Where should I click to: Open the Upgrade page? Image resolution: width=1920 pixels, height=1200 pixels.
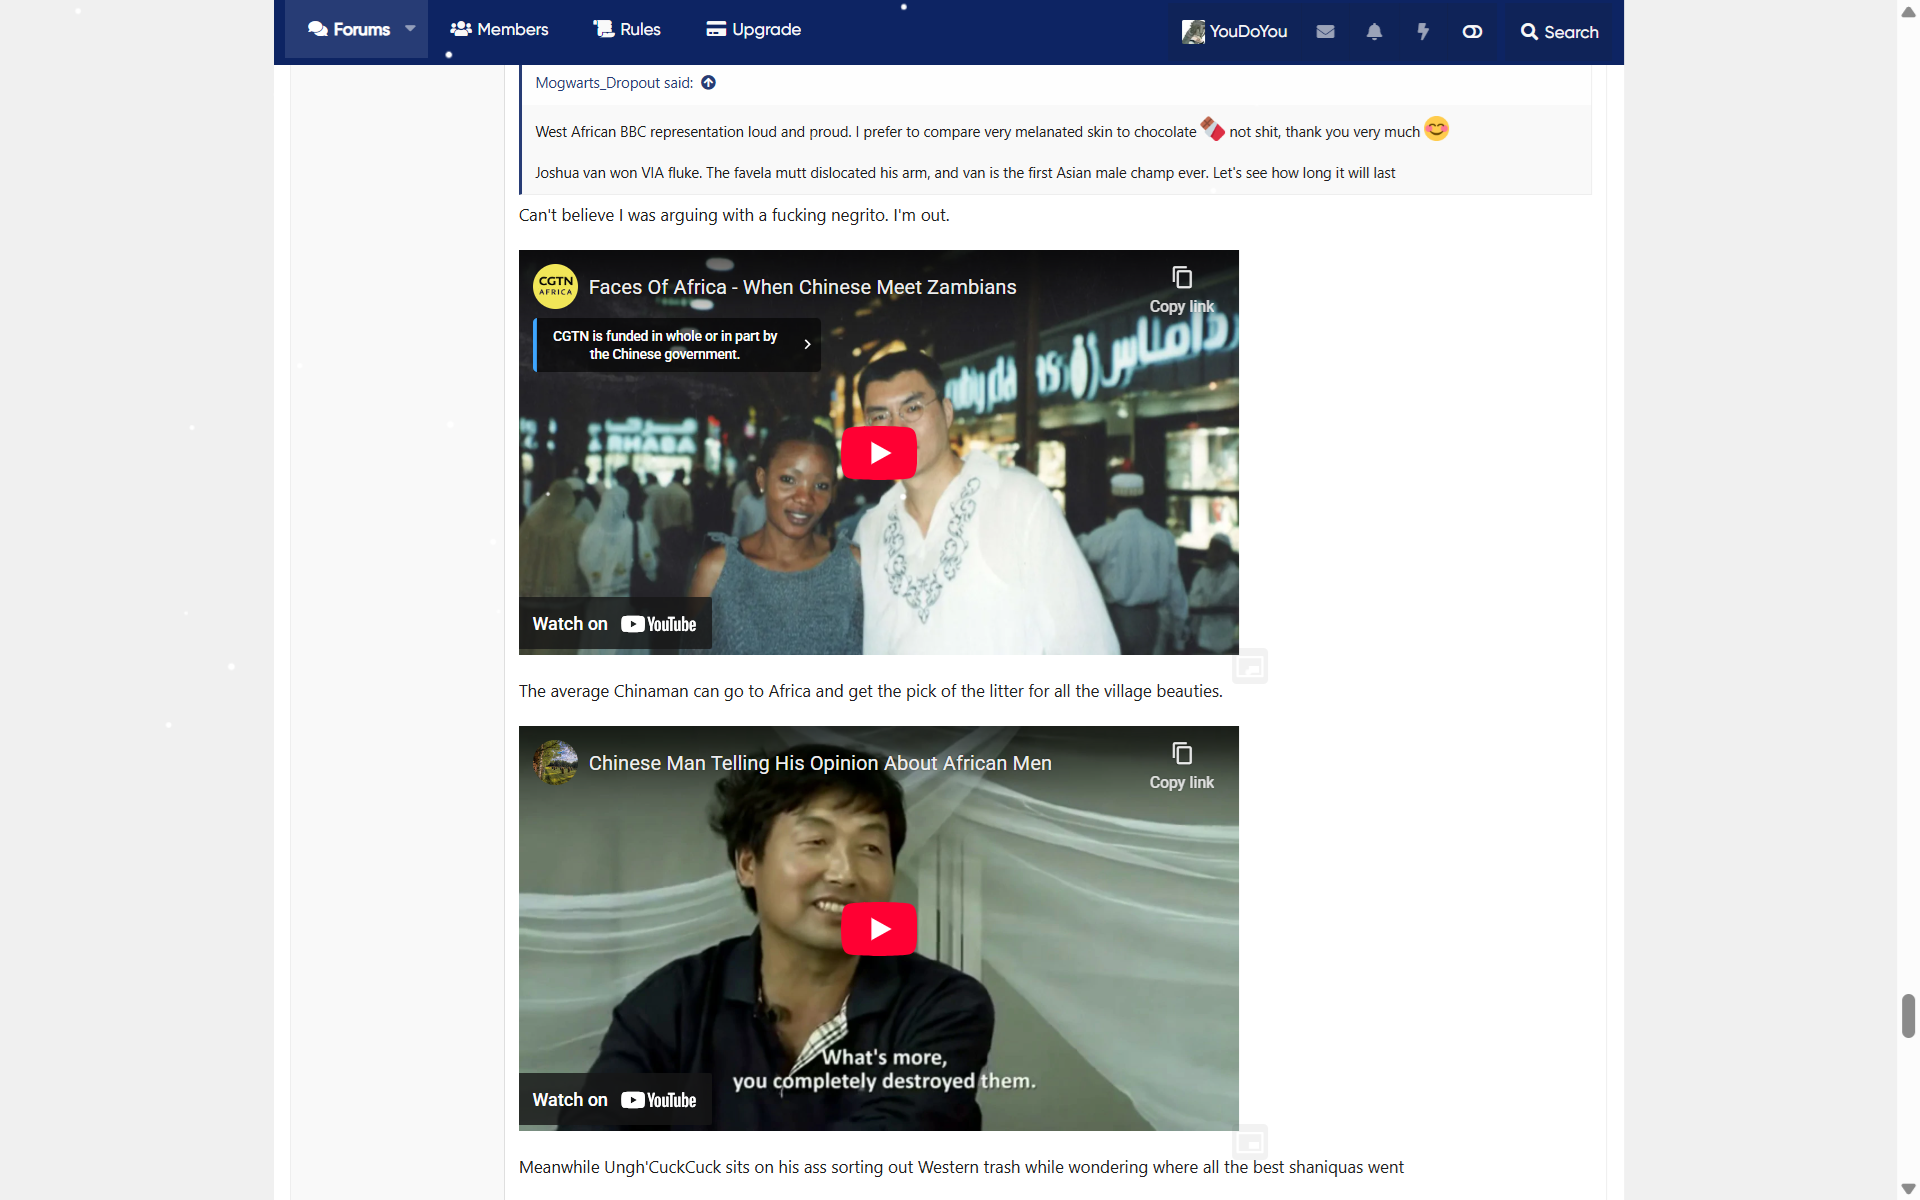click(753, 29)
